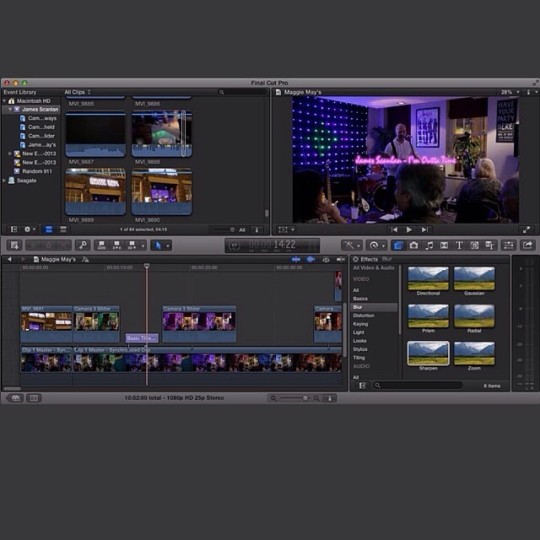
Task: Click the Insert clip edit icon
Action: 117,245
